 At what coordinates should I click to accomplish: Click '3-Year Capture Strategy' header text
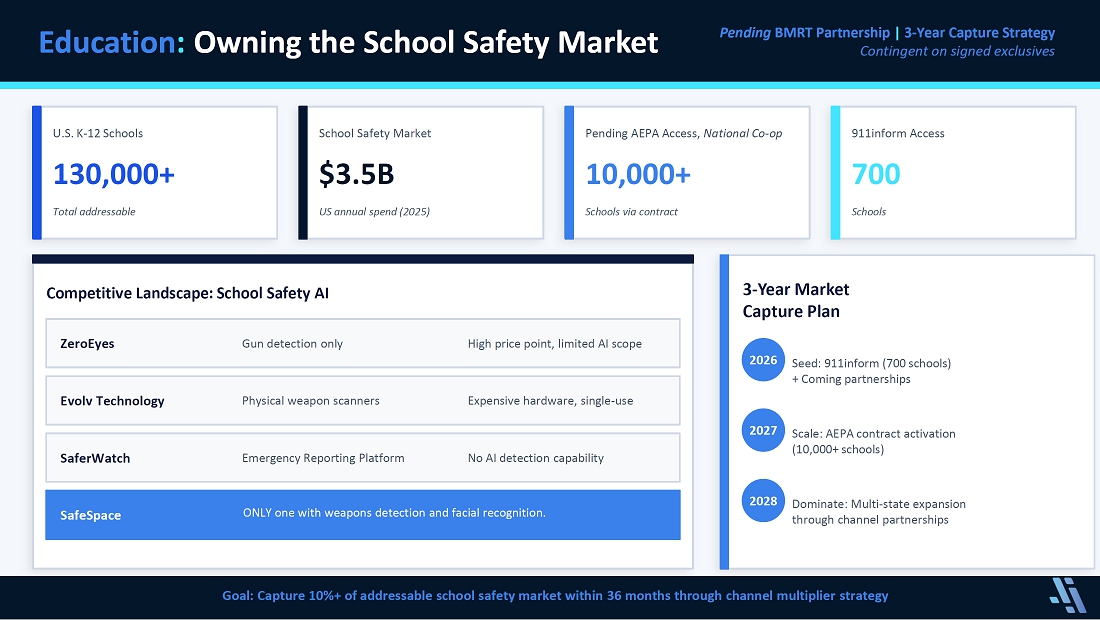tap(979, 32)
